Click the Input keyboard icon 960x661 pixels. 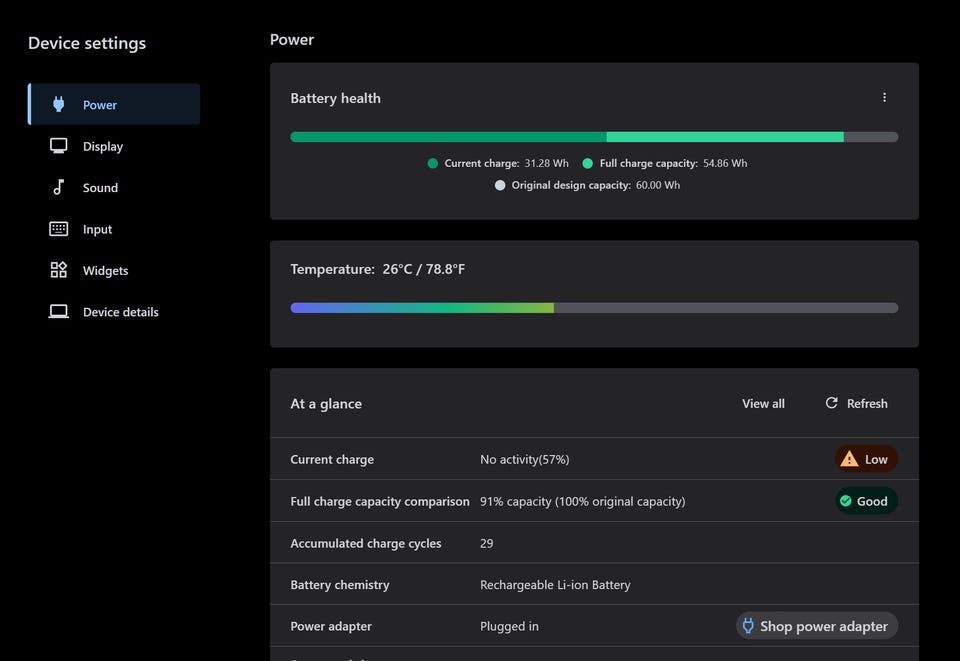[x=59, y=229]
